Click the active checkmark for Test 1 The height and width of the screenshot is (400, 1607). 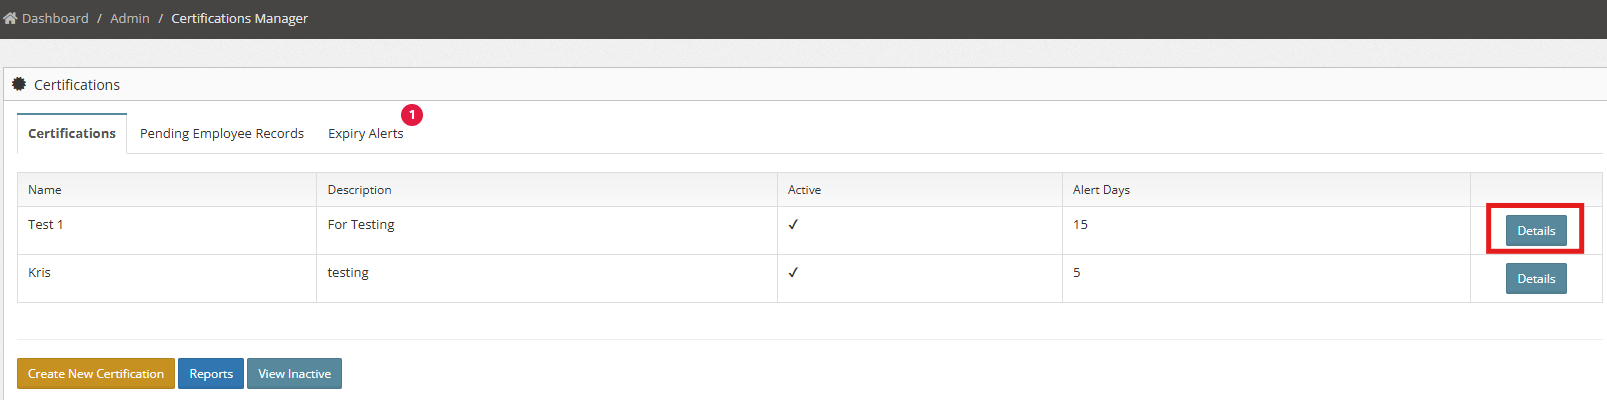pyautogui.click(x=793, y=224)
